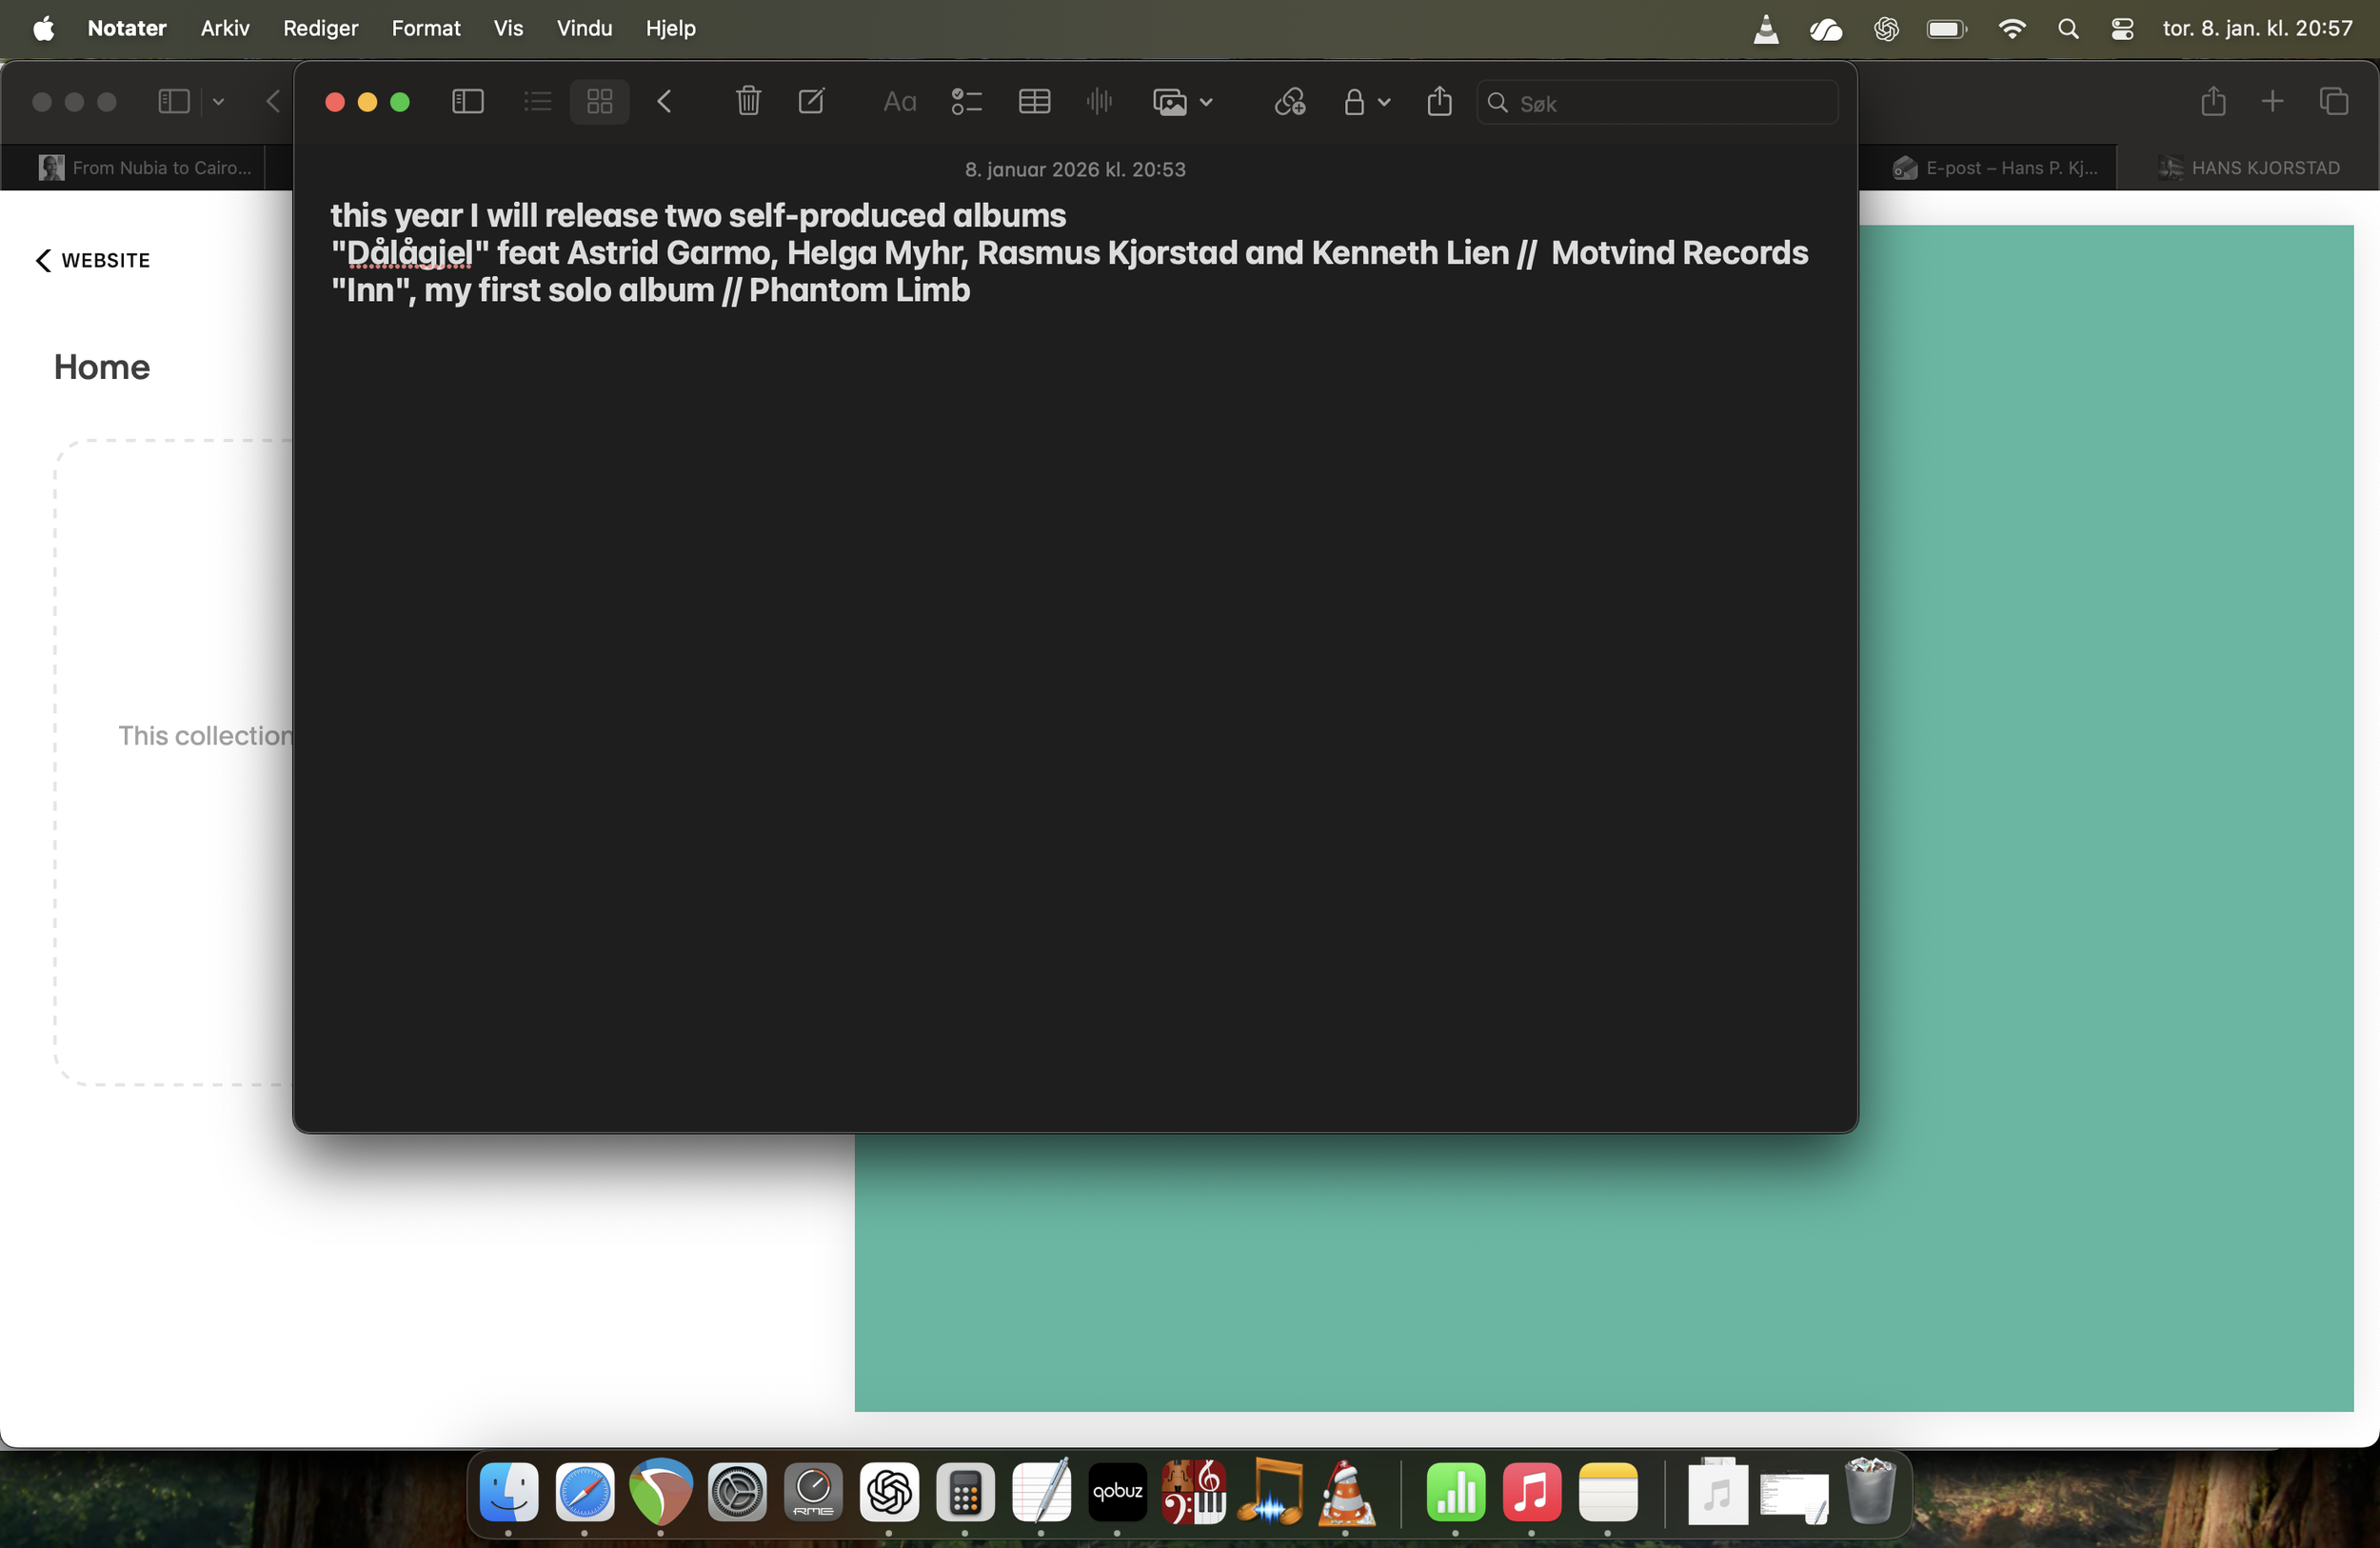Add a table to the note
The image size is (2380, 1548).
click(1034, 102)
